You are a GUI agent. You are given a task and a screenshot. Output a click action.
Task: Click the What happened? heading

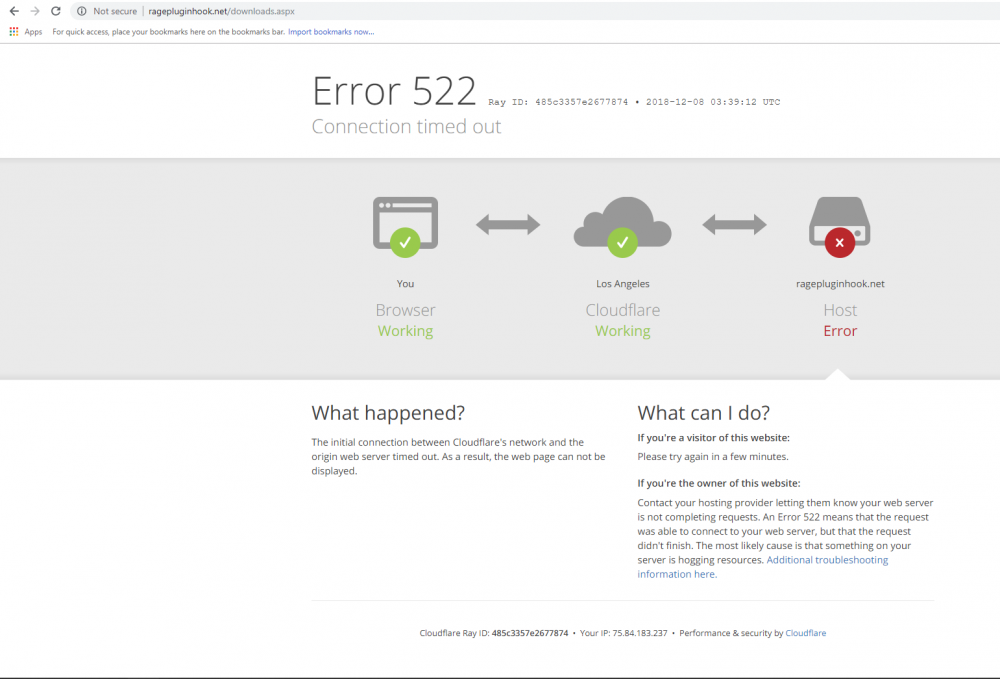[x=388, y=413]
